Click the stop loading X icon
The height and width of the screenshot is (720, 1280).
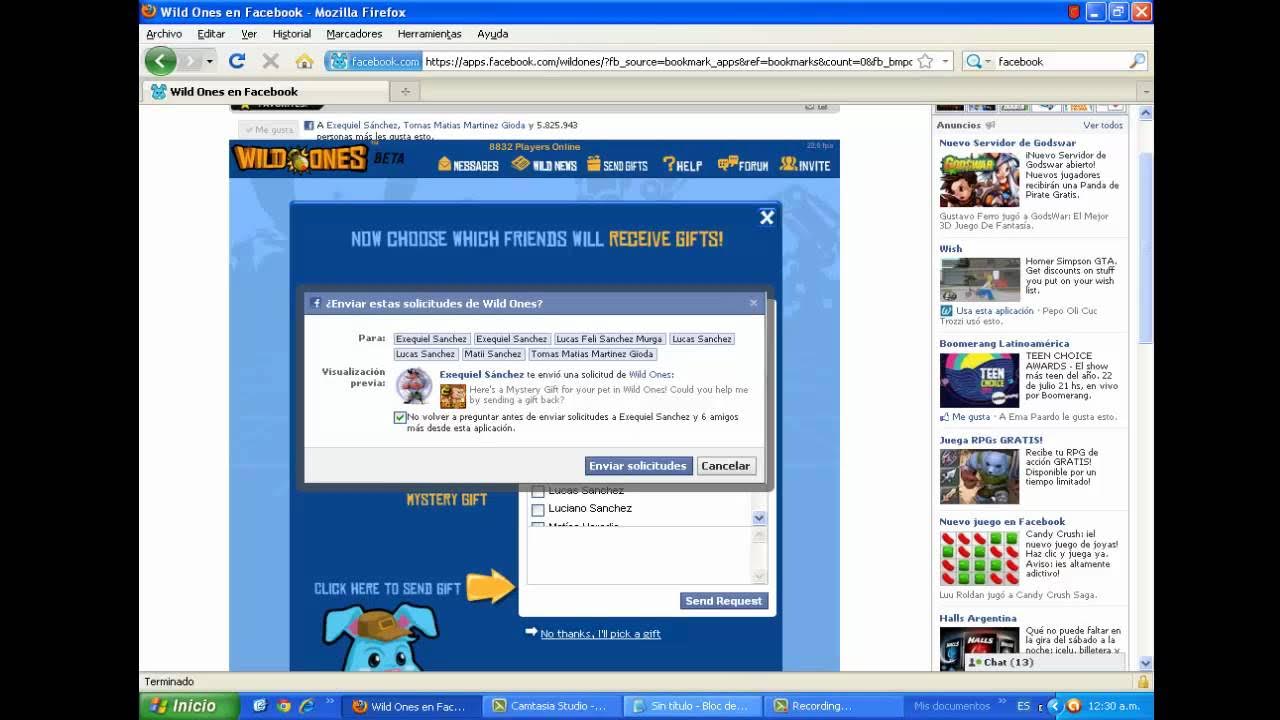tap(270, 61)
